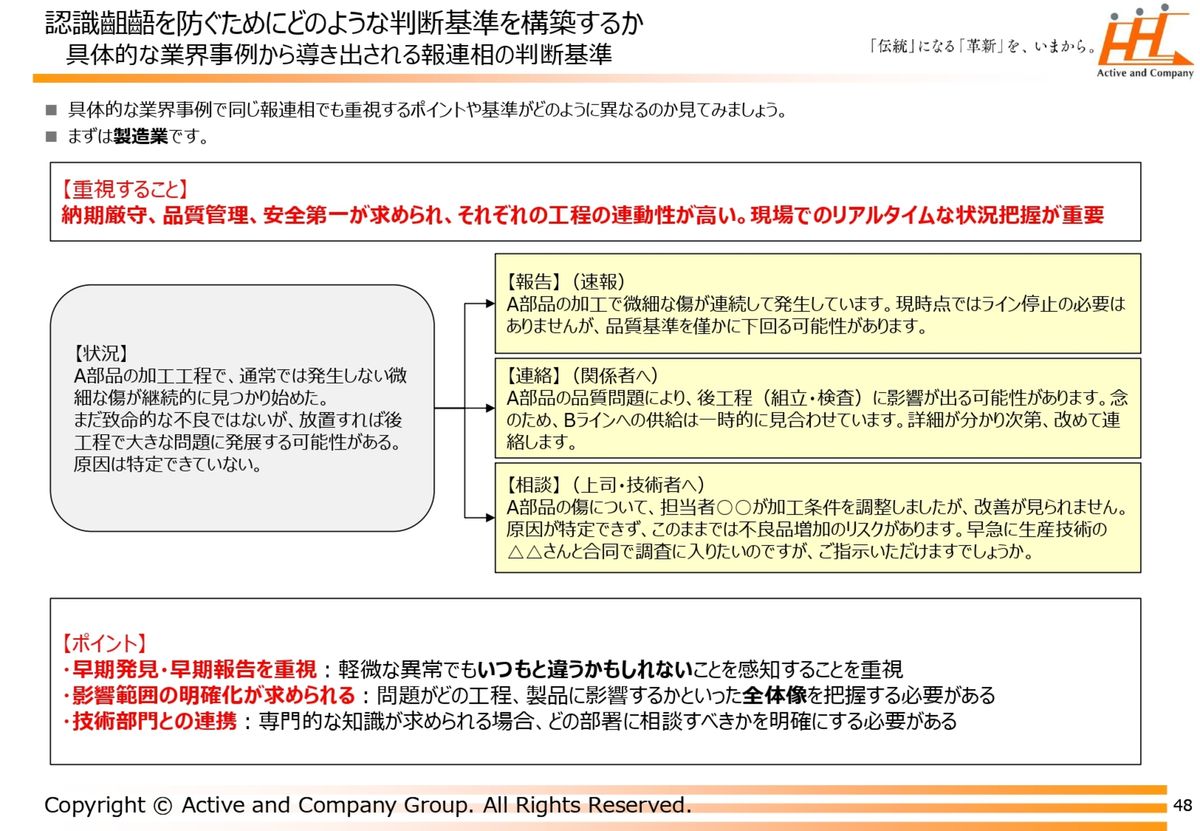Click the text 'A部品の傷について、担当者○○が…'
The height and width of the screenshot is (831, 1200).
tap(816, 528)
